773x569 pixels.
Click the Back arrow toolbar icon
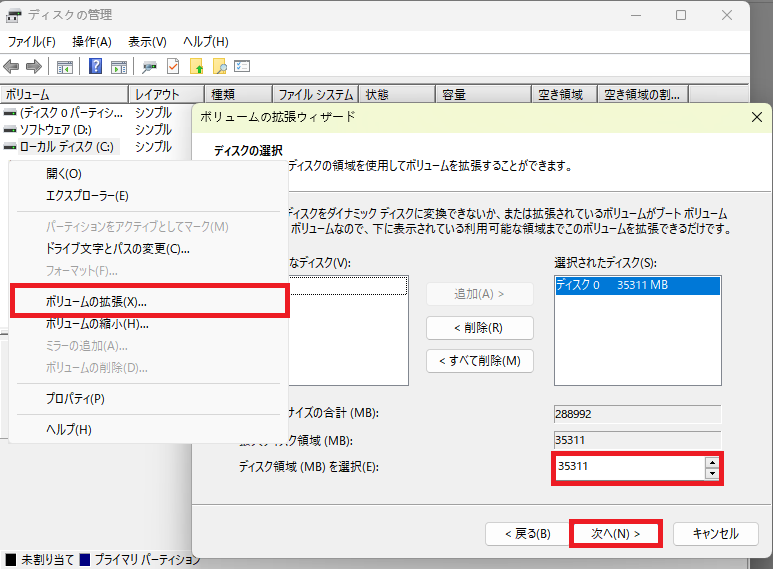point(11,66)
